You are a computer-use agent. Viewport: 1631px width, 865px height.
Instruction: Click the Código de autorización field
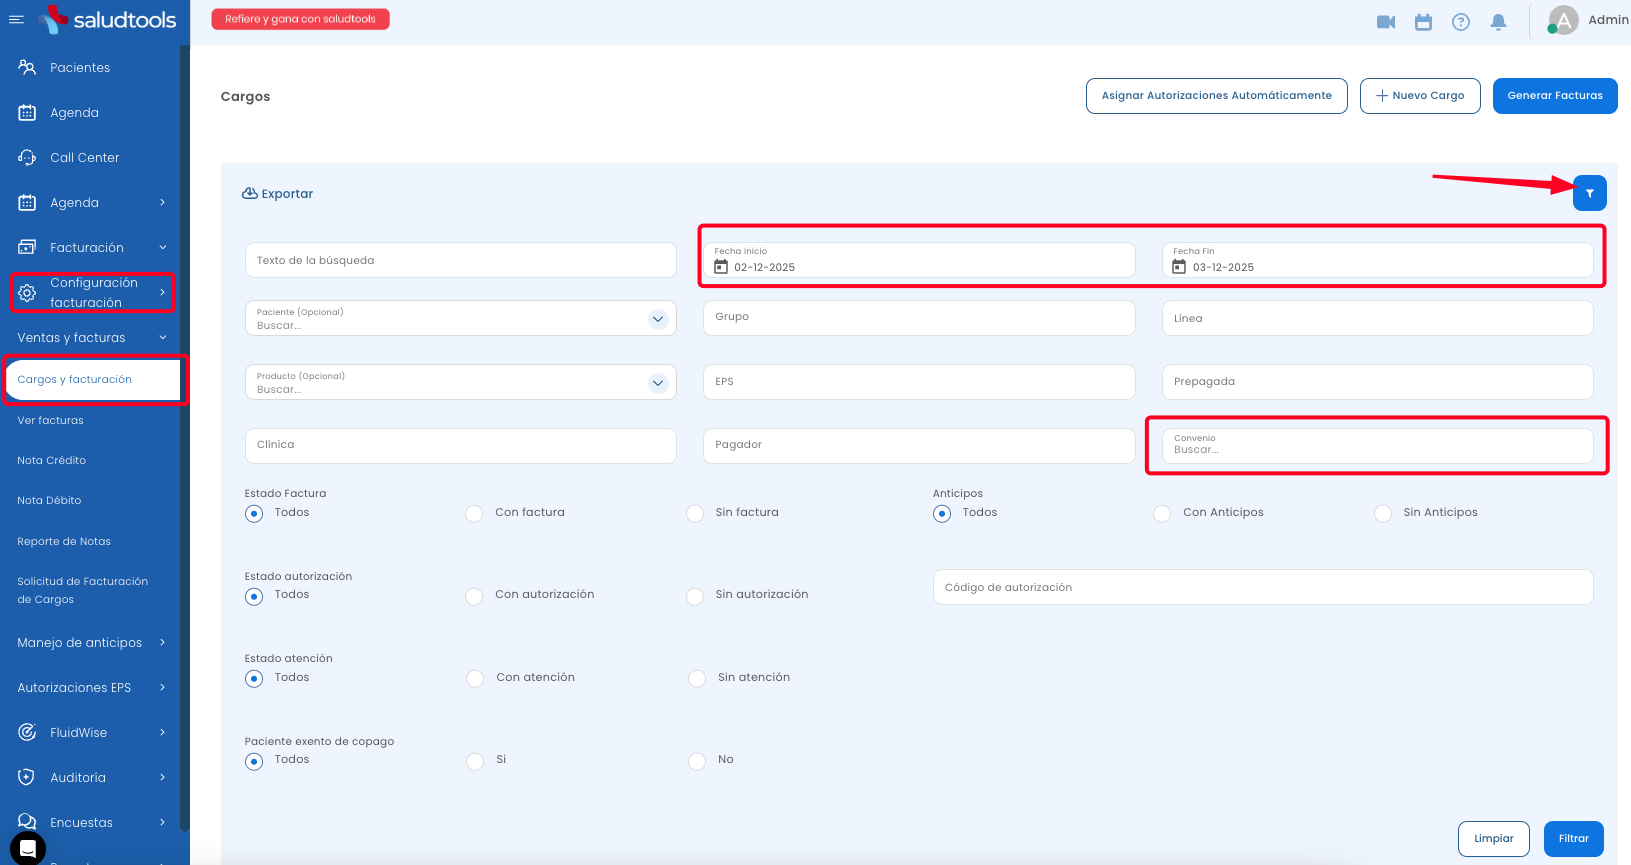pos(1262,588)
